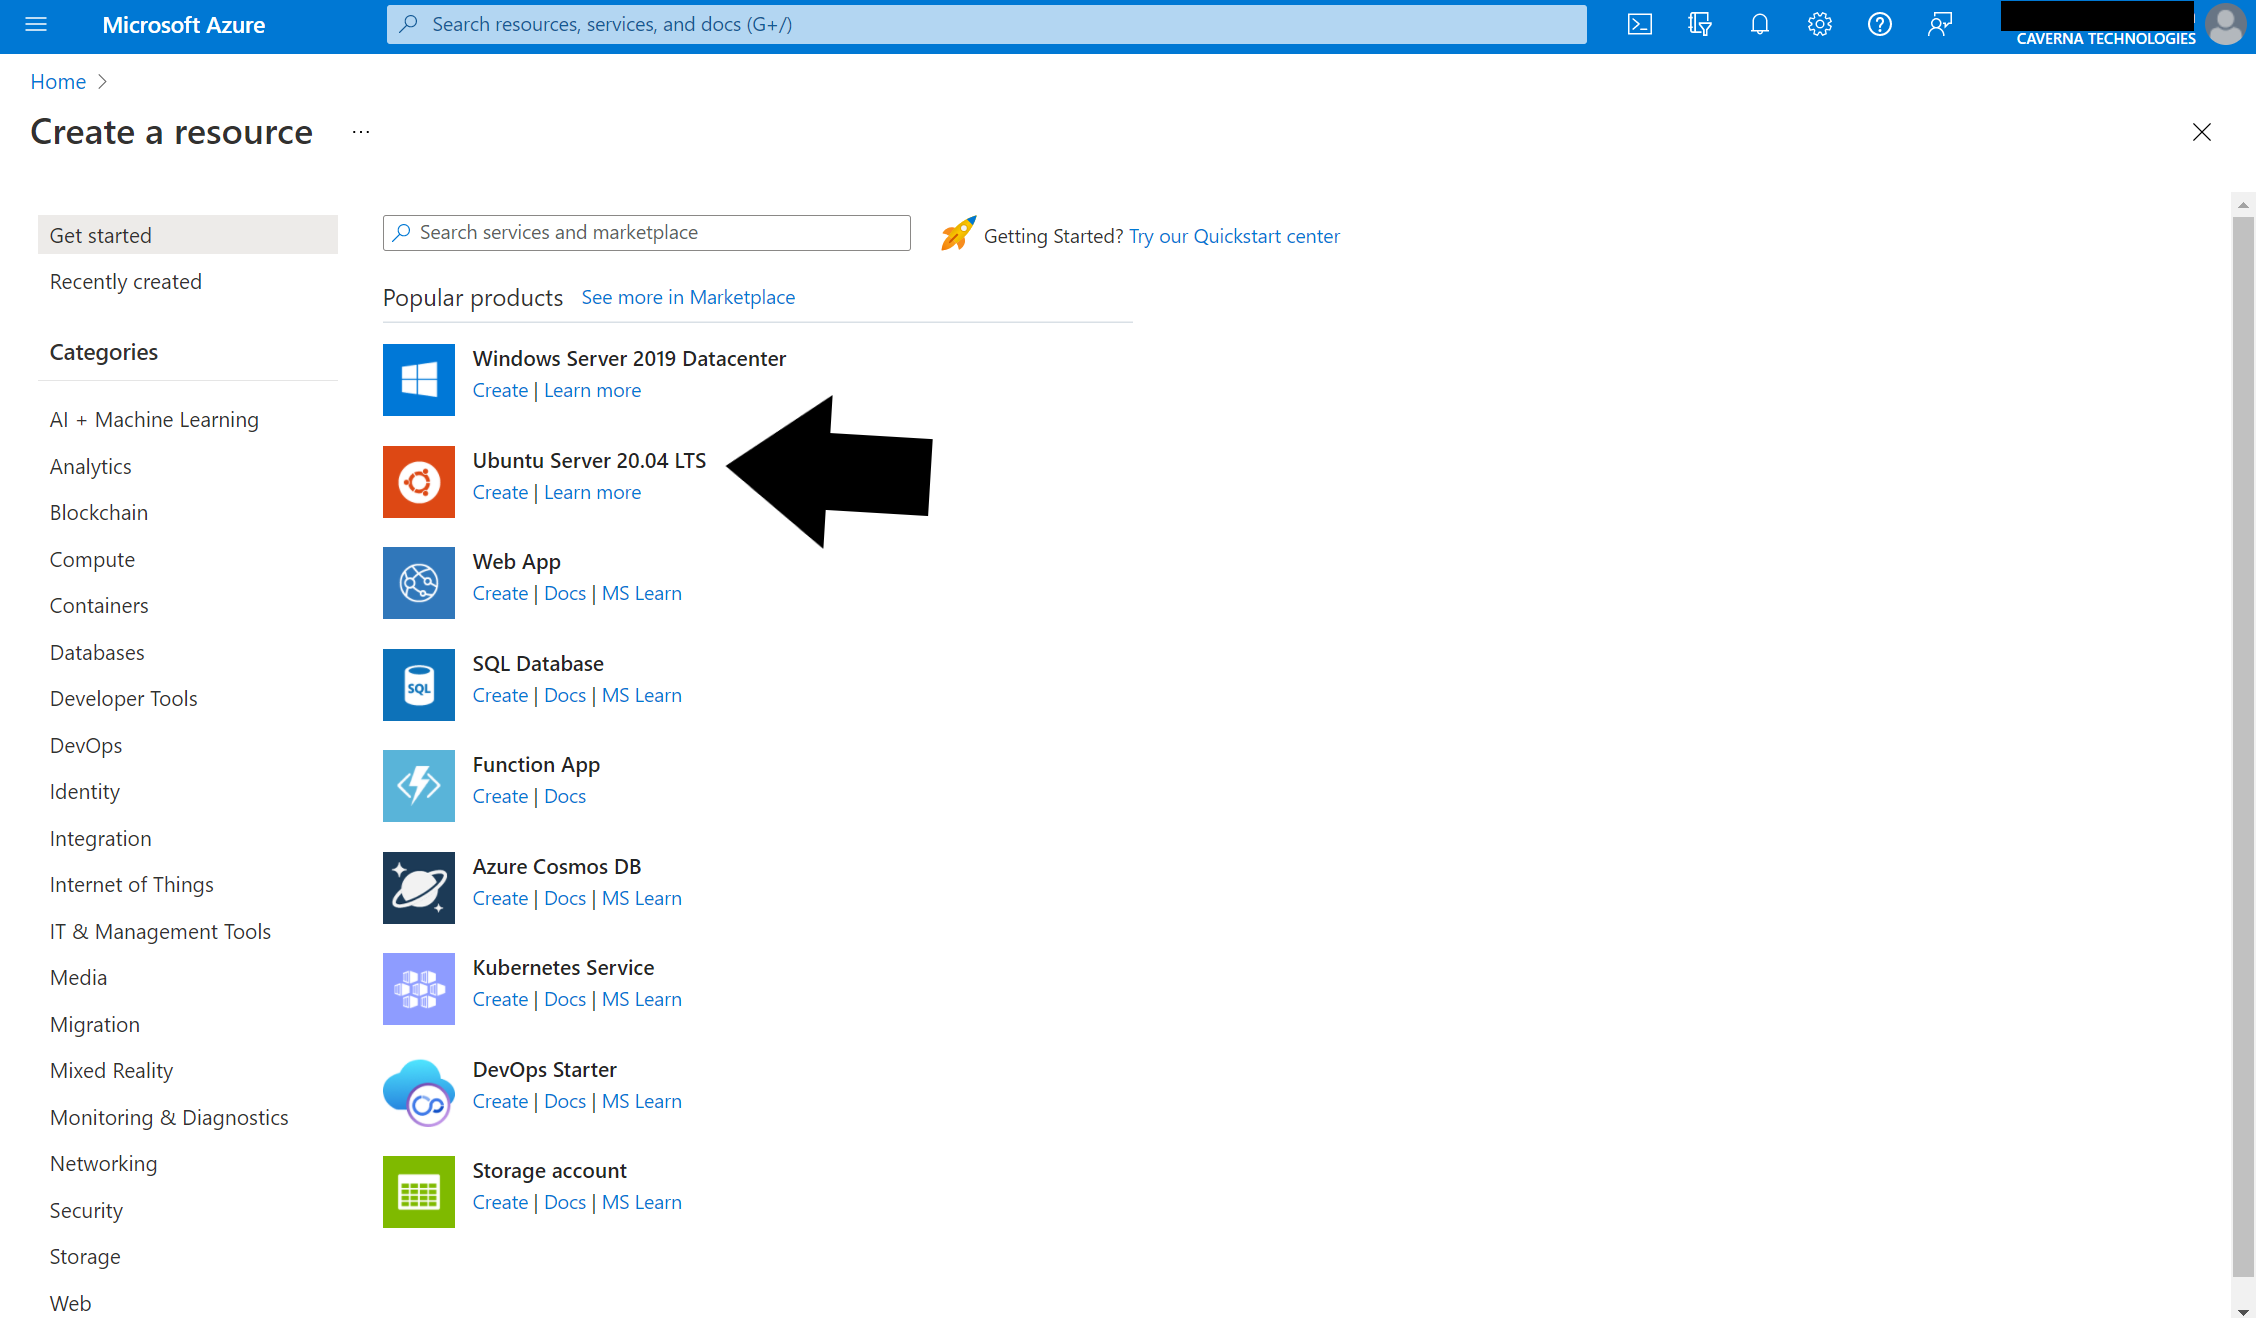This screenshot has height=1318, width=2256.
Task: Open See more in Marketplace link
Action: [x=688, y=297]
